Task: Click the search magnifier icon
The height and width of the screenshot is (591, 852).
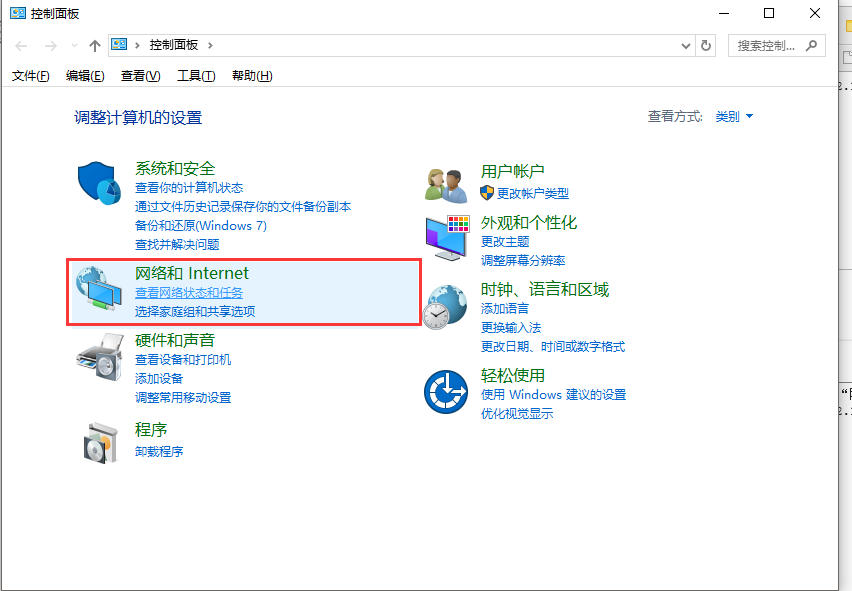Action: pyautogui.click(x=811, y=46)
